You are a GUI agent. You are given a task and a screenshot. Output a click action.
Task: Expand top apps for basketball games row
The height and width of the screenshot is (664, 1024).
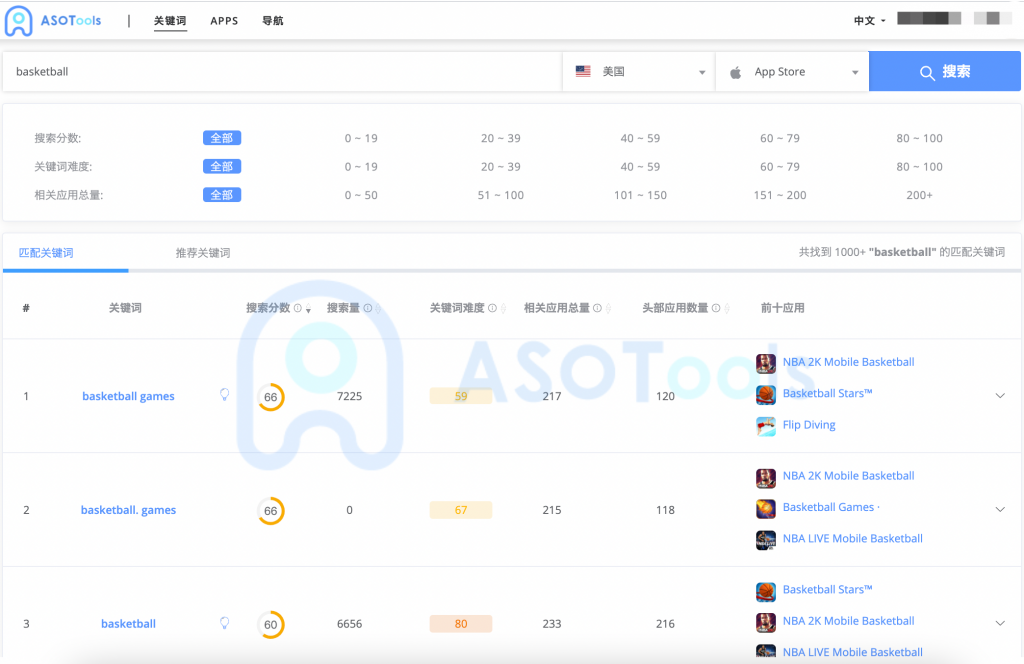1000,396
